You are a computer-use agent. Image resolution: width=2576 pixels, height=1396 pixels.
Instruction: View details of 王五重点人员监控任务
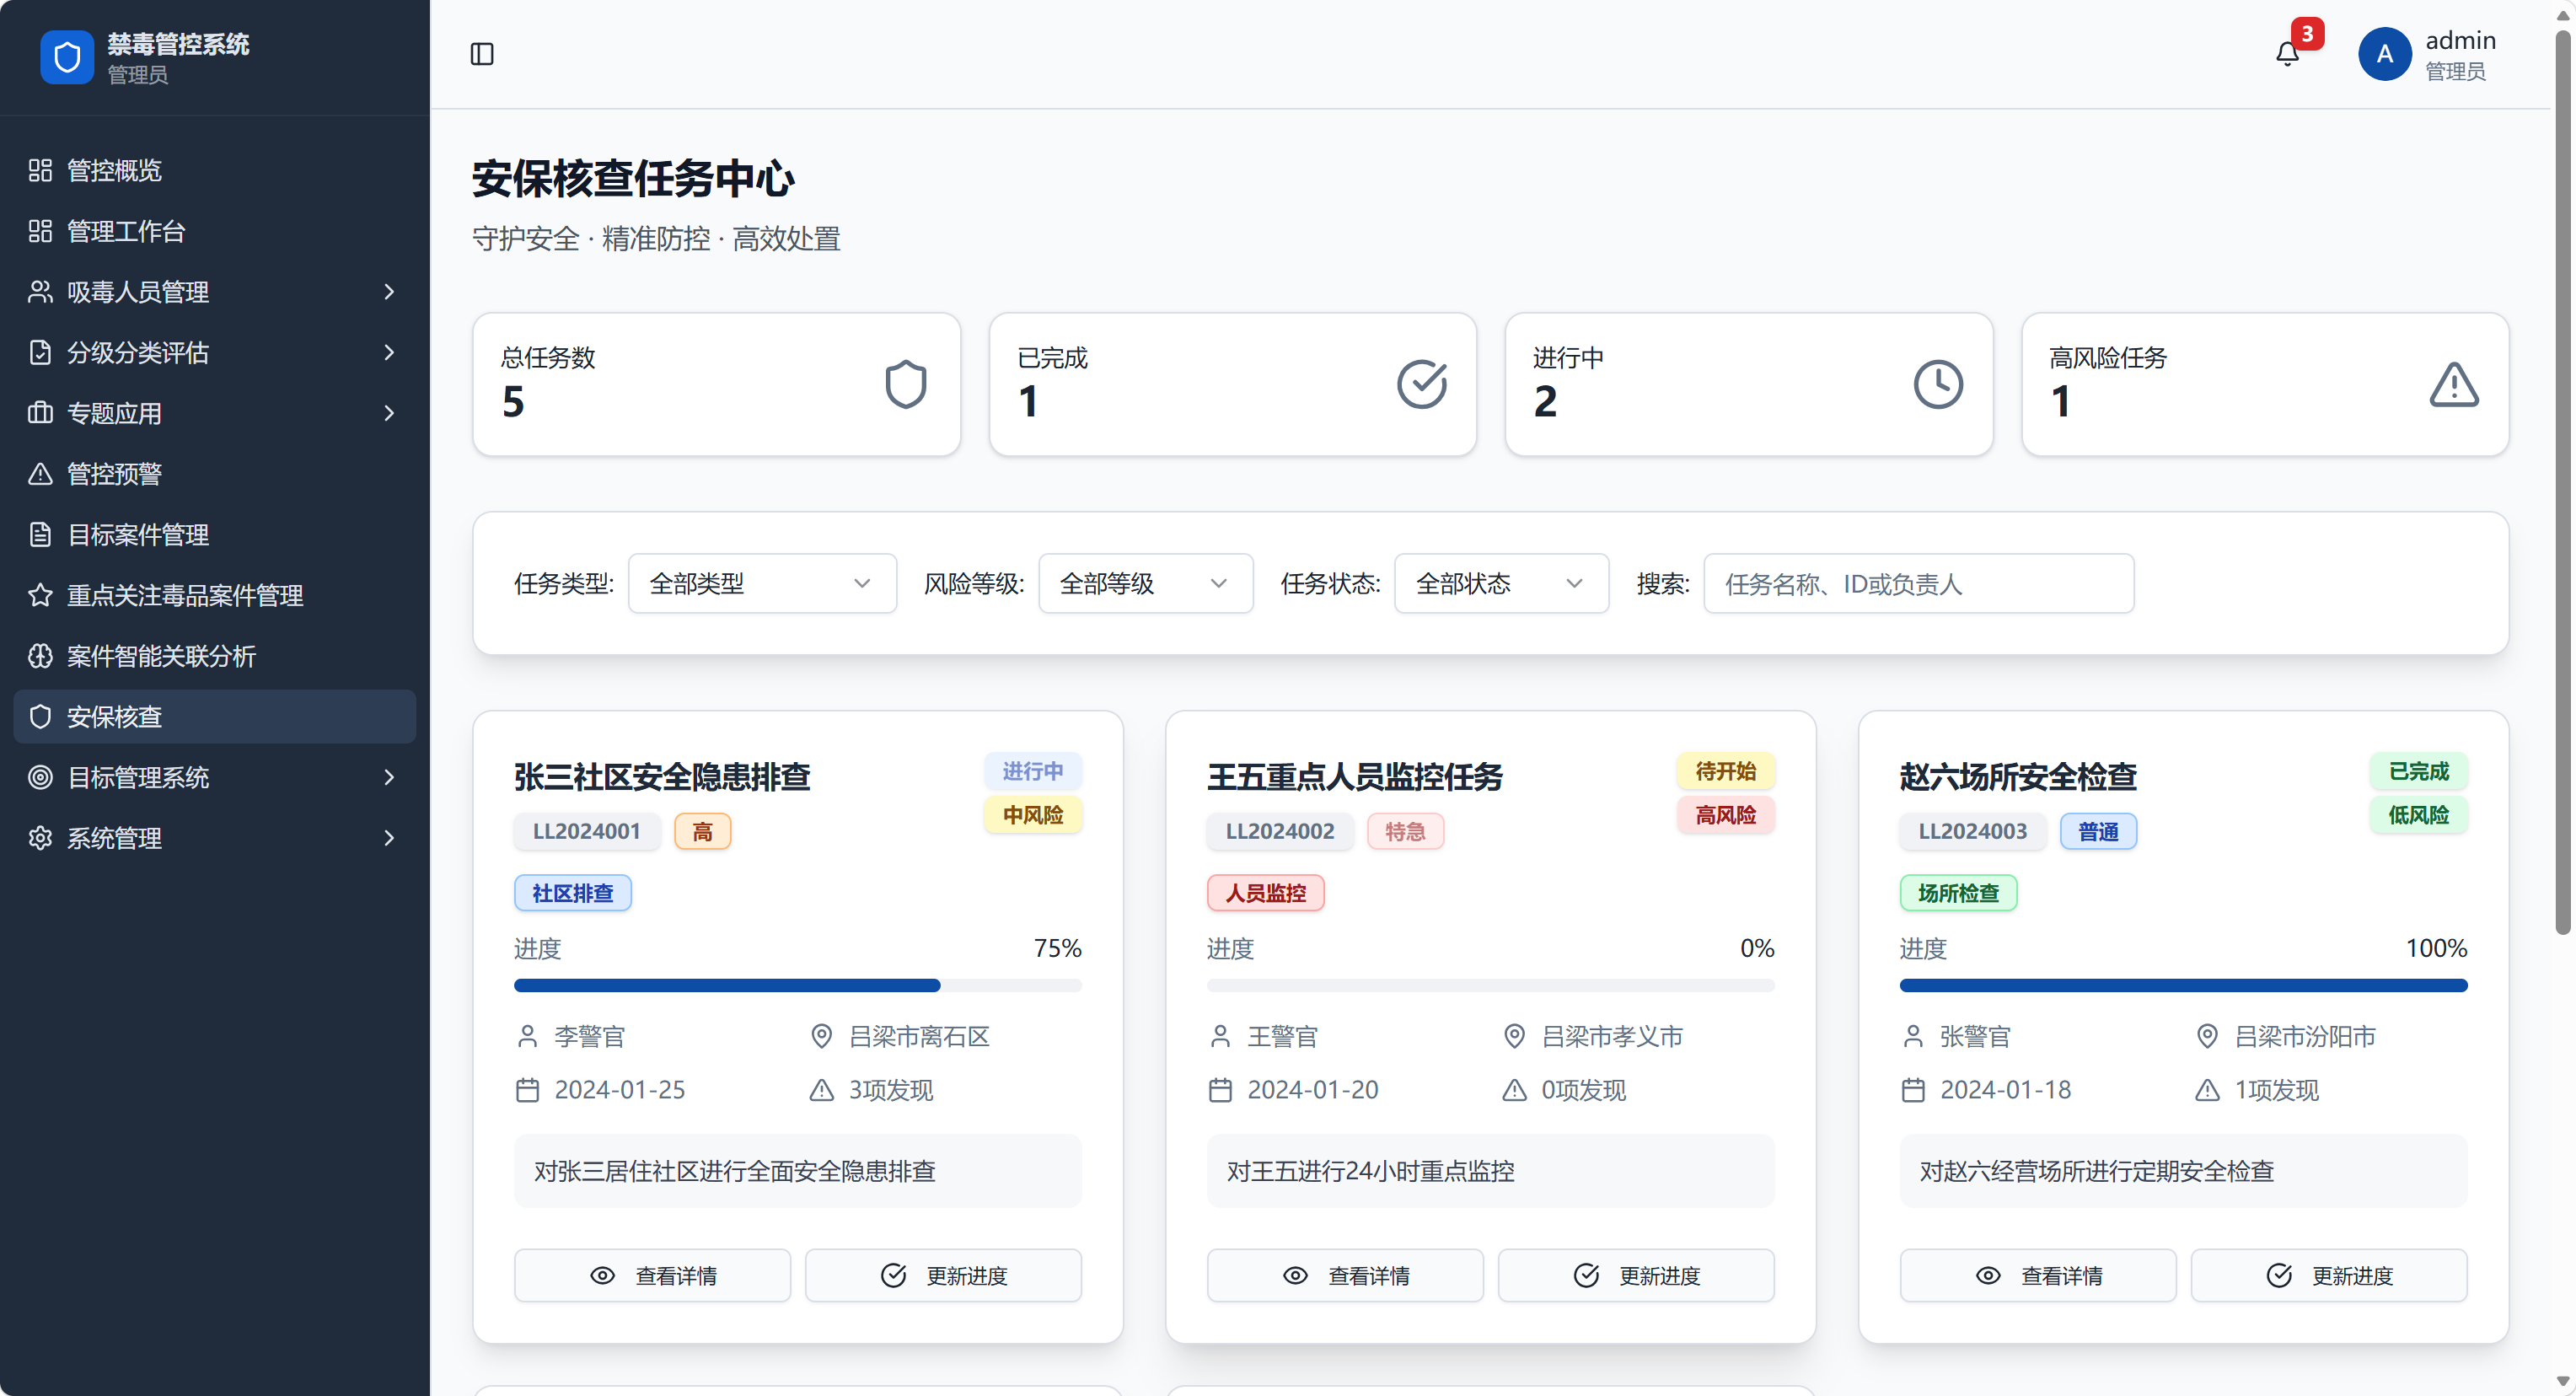[x=1345, y=1275]
